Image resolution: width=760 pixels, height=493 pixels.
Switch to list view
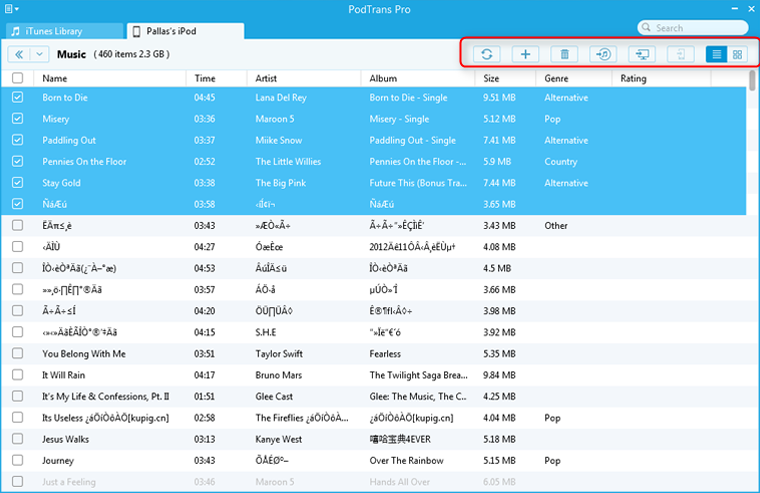(716, 54)
